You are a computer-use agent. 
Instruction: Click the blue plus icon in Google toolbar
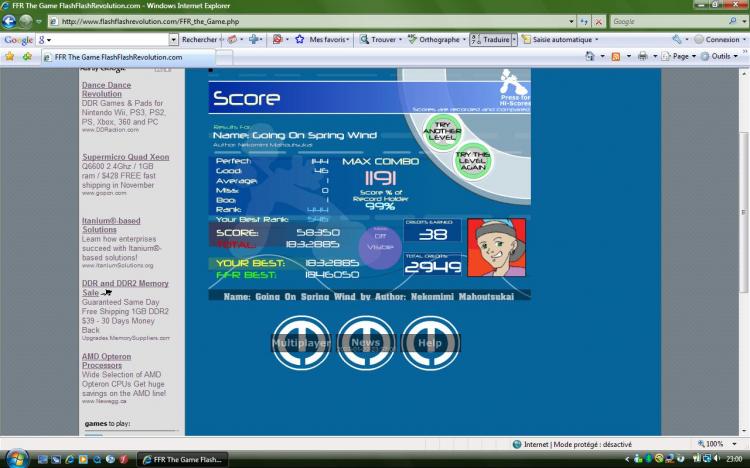pyautogui.click(x=254, y=40)
